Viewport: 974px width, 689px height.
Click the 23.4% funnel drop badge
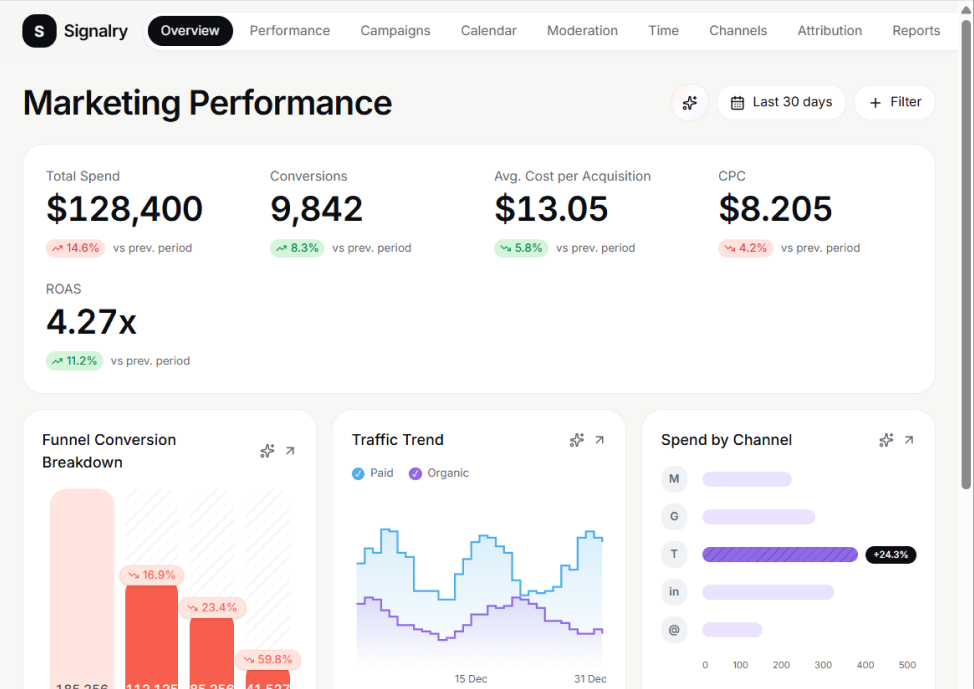tap(213, 608)
